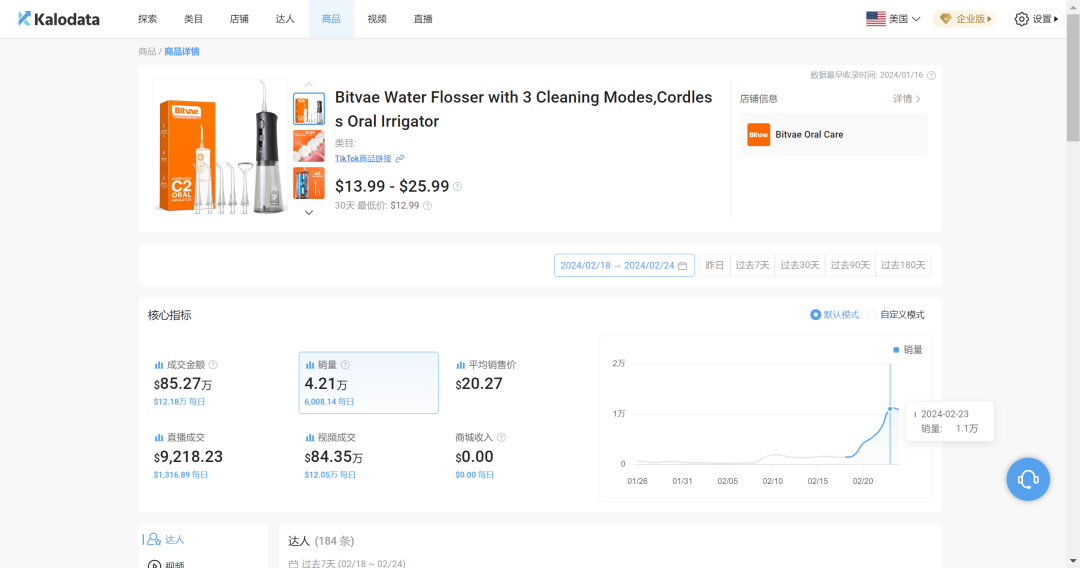Open the calendar icon in date range
Image resolution: width=1080 pixels, height=568 pixels.
682,265
